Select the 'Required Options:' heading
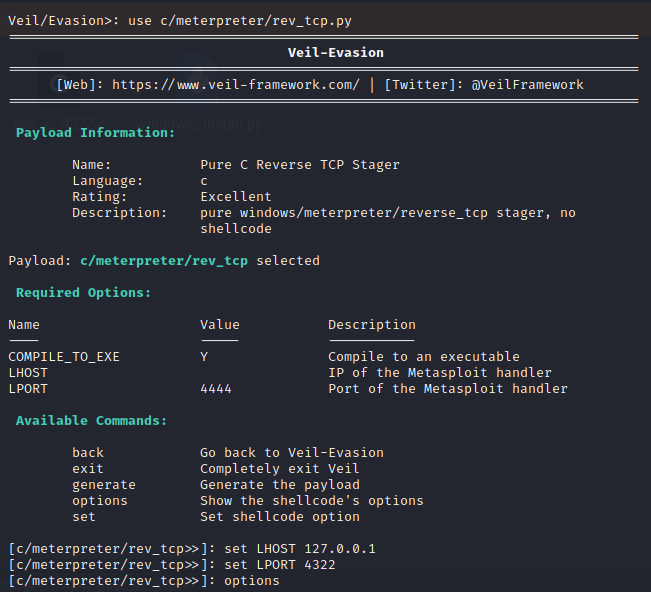The image size is (651, 592). pos(83,293)
